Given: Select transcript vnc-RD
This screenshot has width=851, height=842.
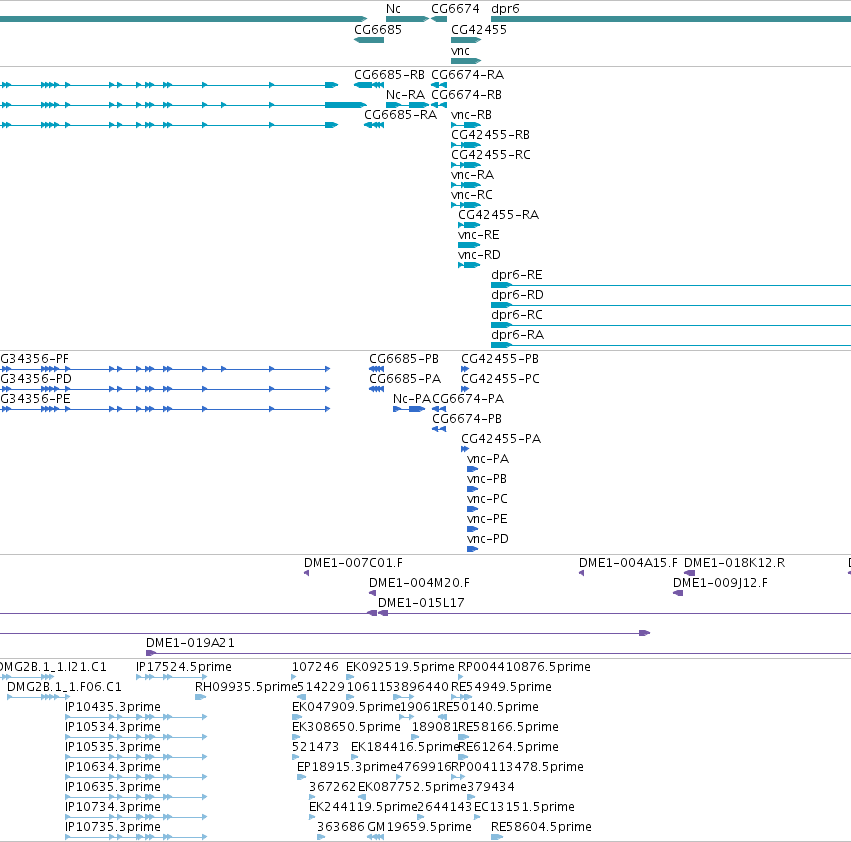Looking at the screenshot, I should coord(479,255).
